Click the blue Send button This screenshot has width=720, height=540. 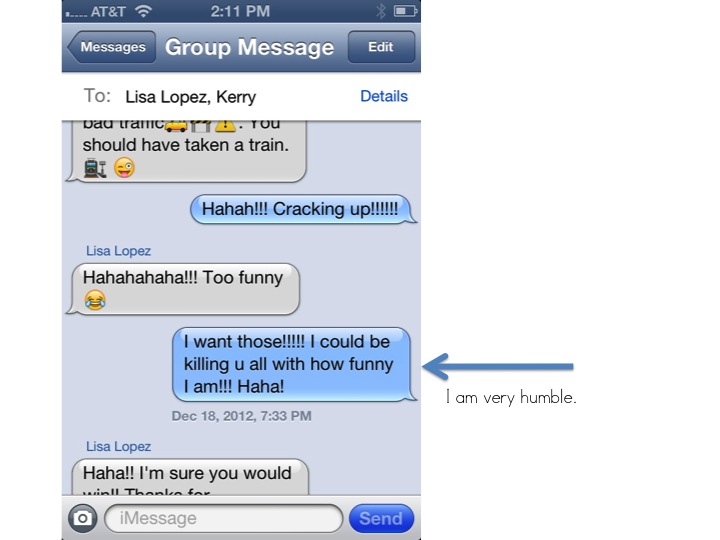381,518
